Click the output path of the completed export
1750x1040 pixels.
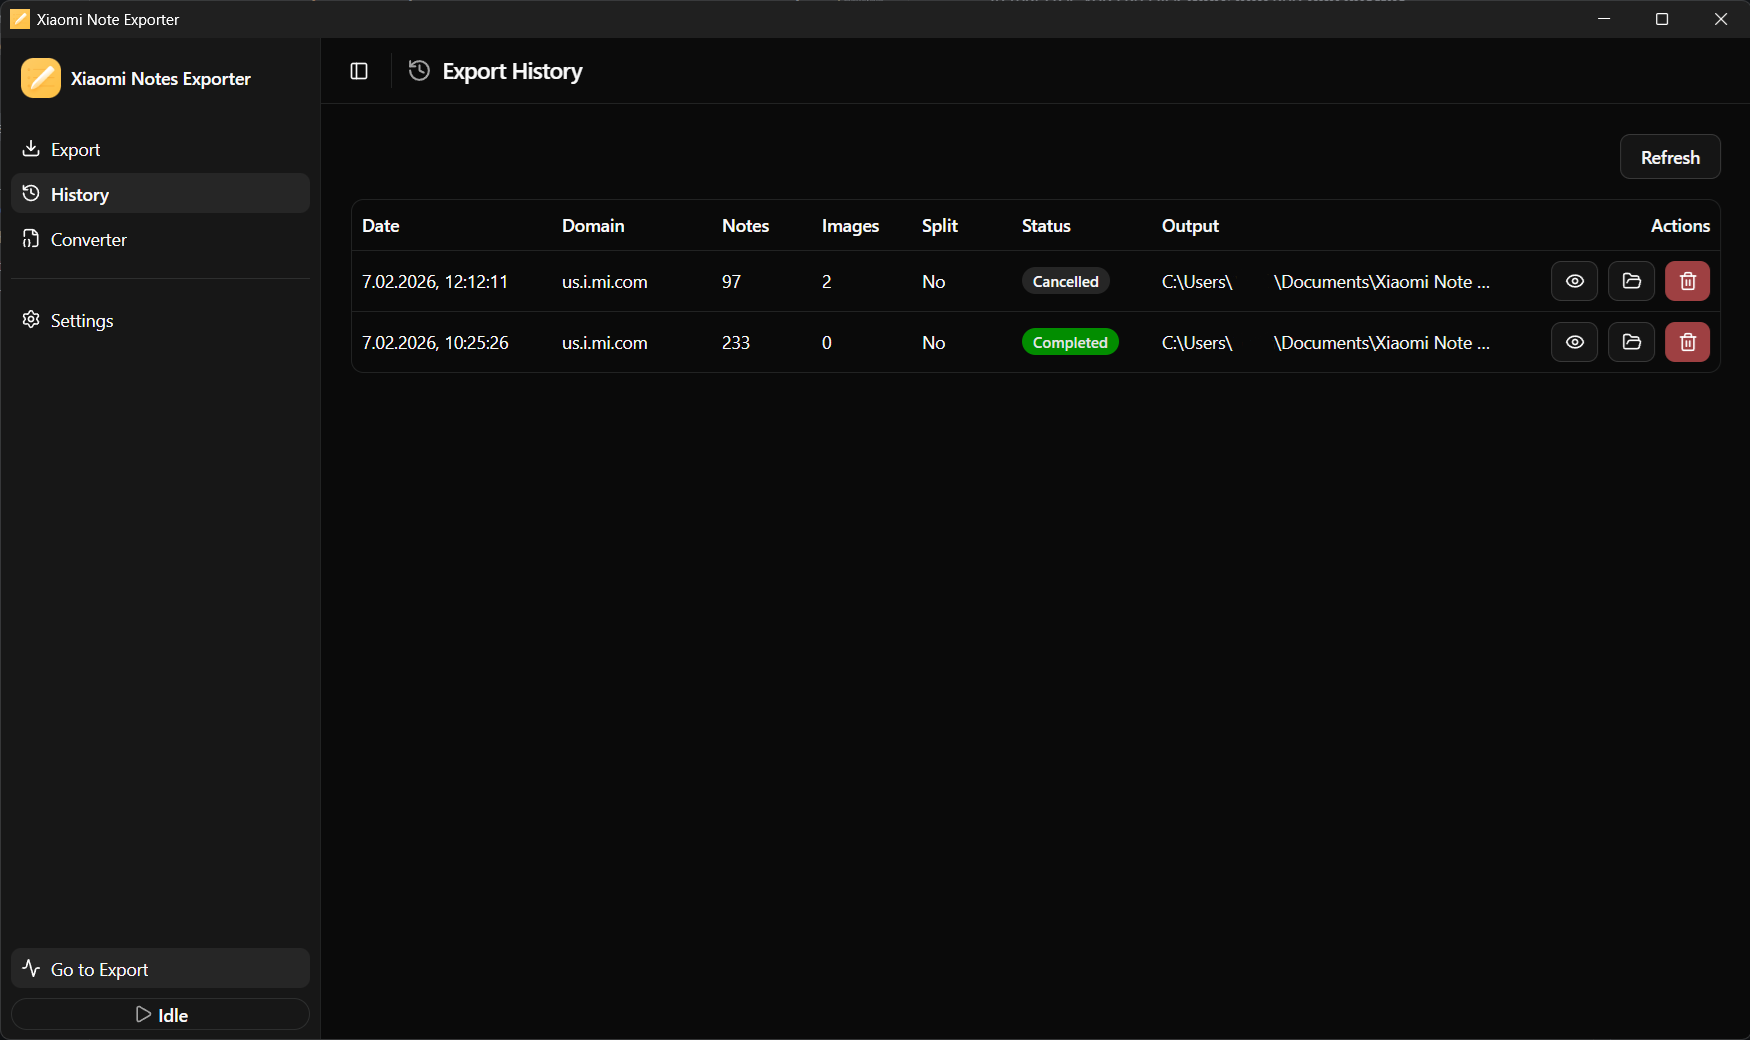pos(1326,343)
